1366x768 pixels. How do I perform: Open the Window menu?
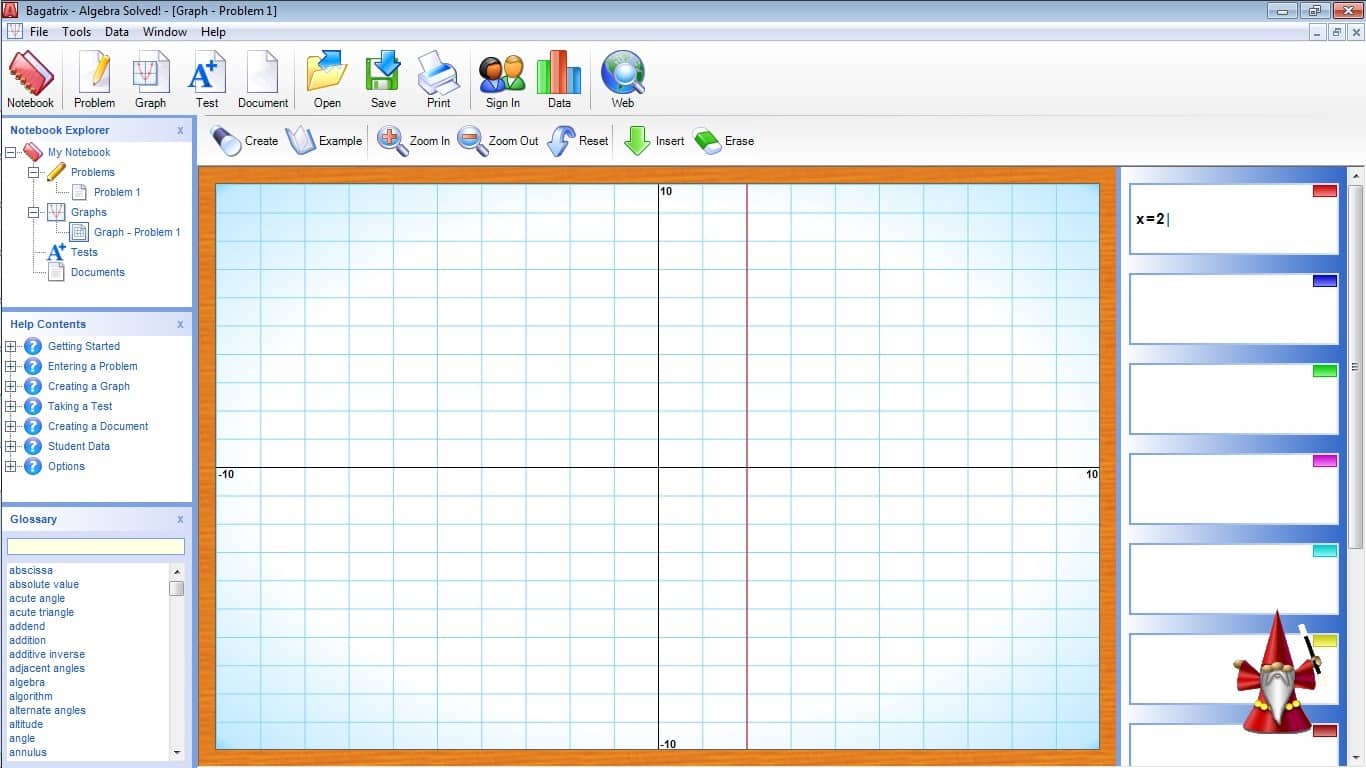tap(165, 32)
